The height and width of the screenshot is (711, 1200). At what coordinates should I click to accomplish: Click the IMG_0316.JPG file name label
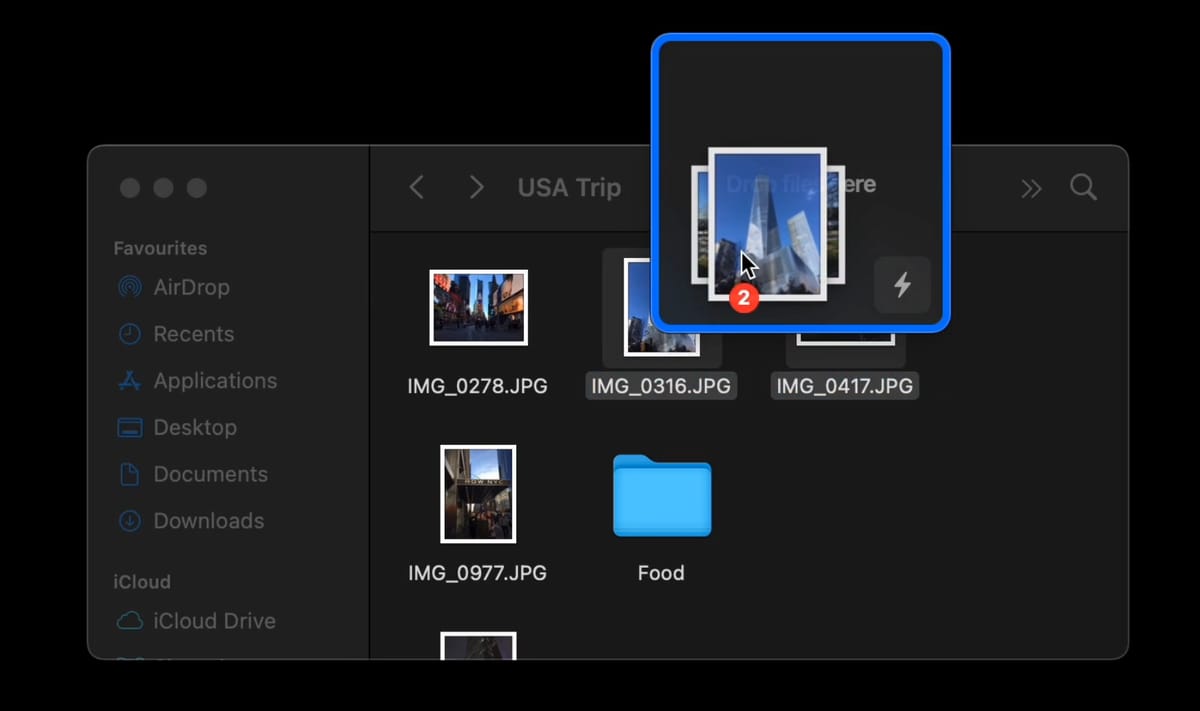[x=661, y=386]
